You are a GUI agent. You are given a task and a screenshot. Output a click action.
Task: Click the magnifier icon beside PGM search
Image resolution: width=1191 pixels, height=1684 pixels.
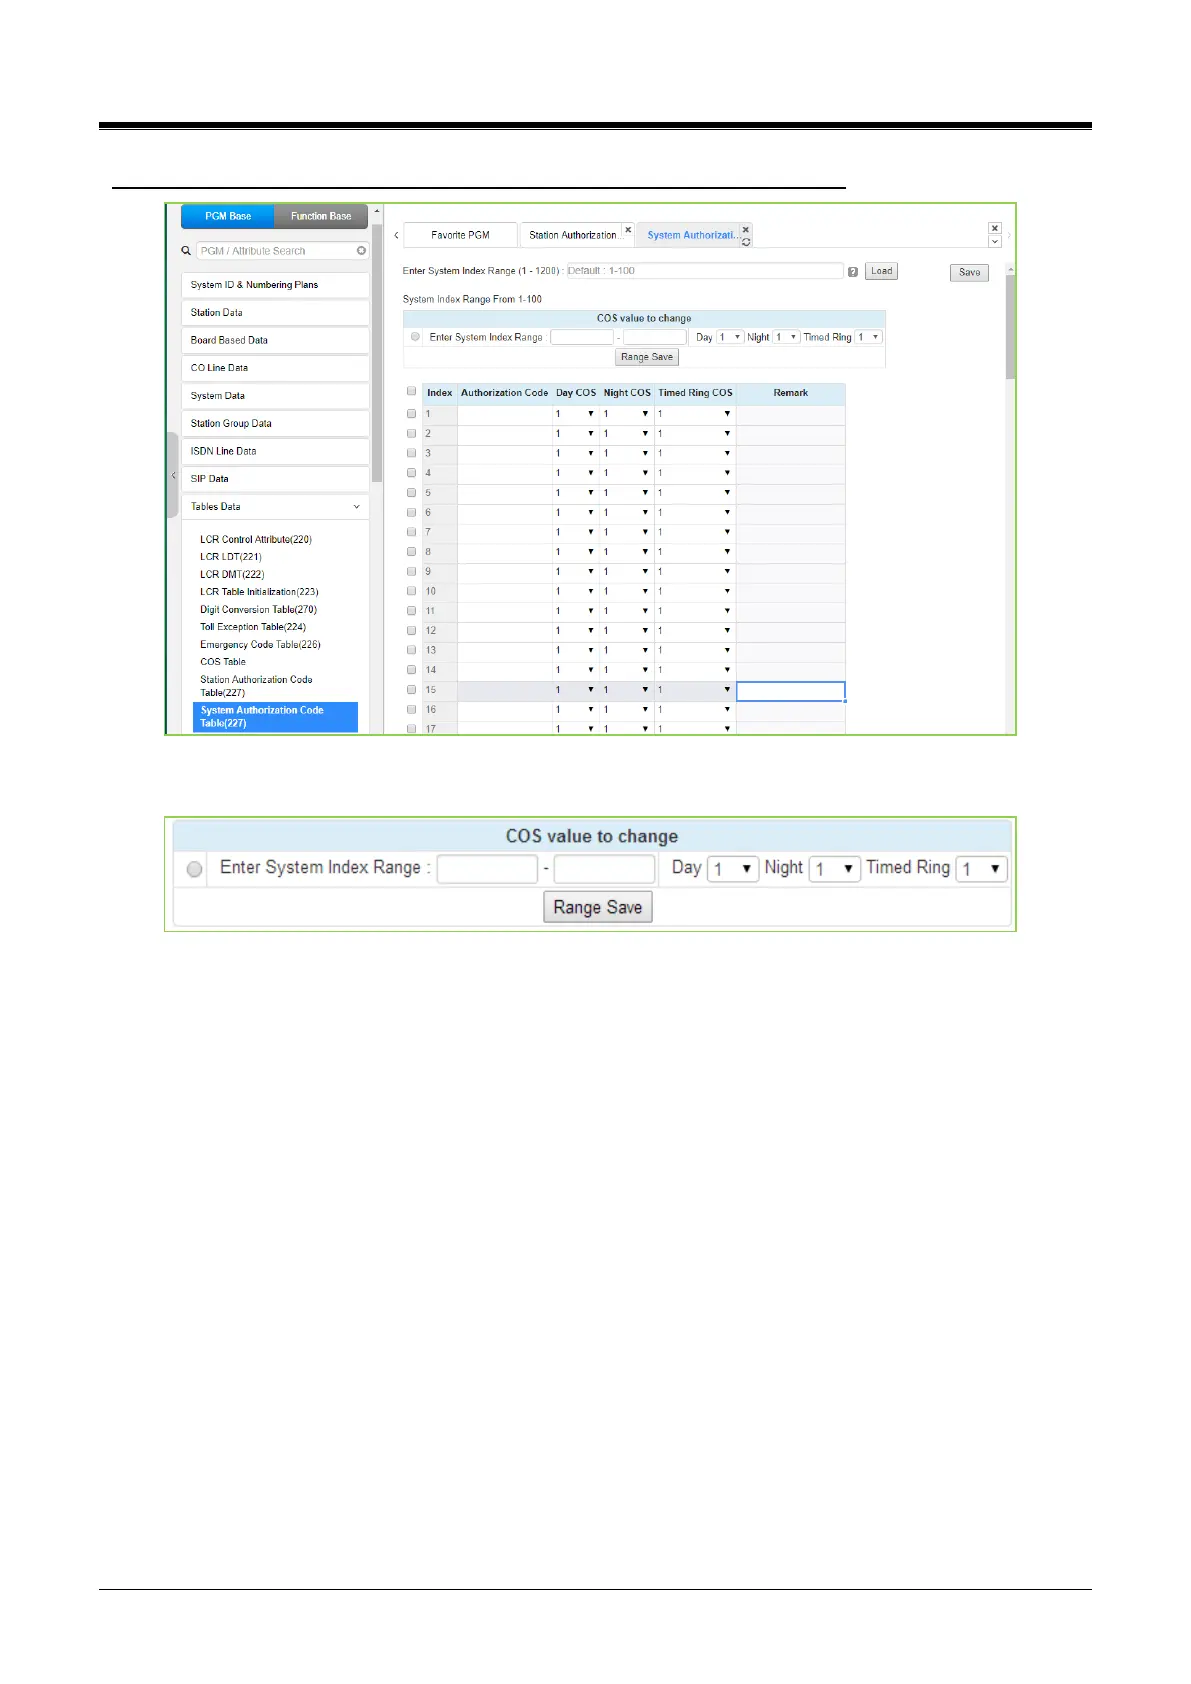(x=186, y=251)
